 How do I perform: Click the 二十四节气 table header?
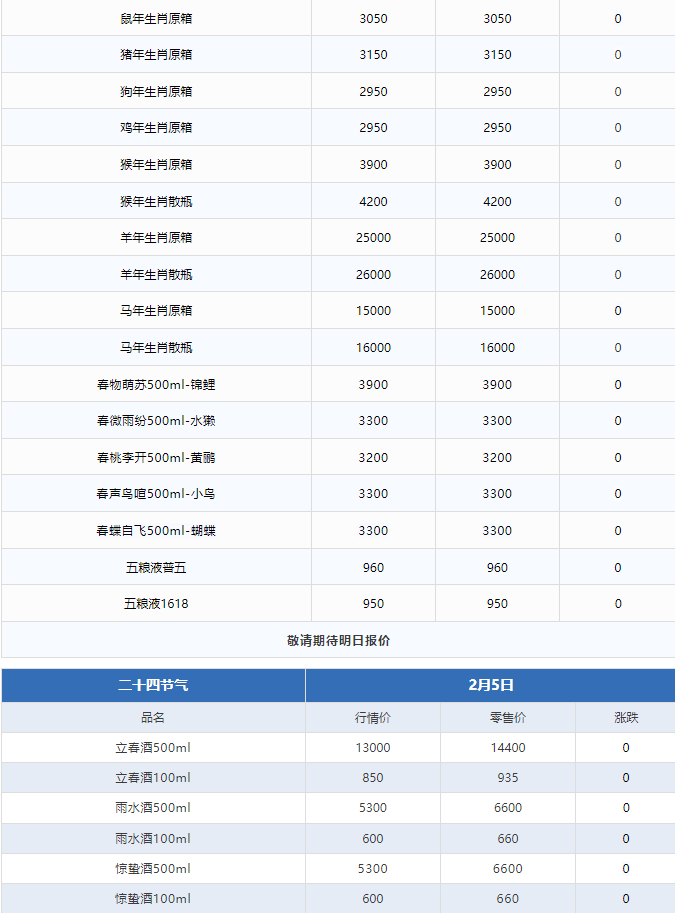point(153,685)
